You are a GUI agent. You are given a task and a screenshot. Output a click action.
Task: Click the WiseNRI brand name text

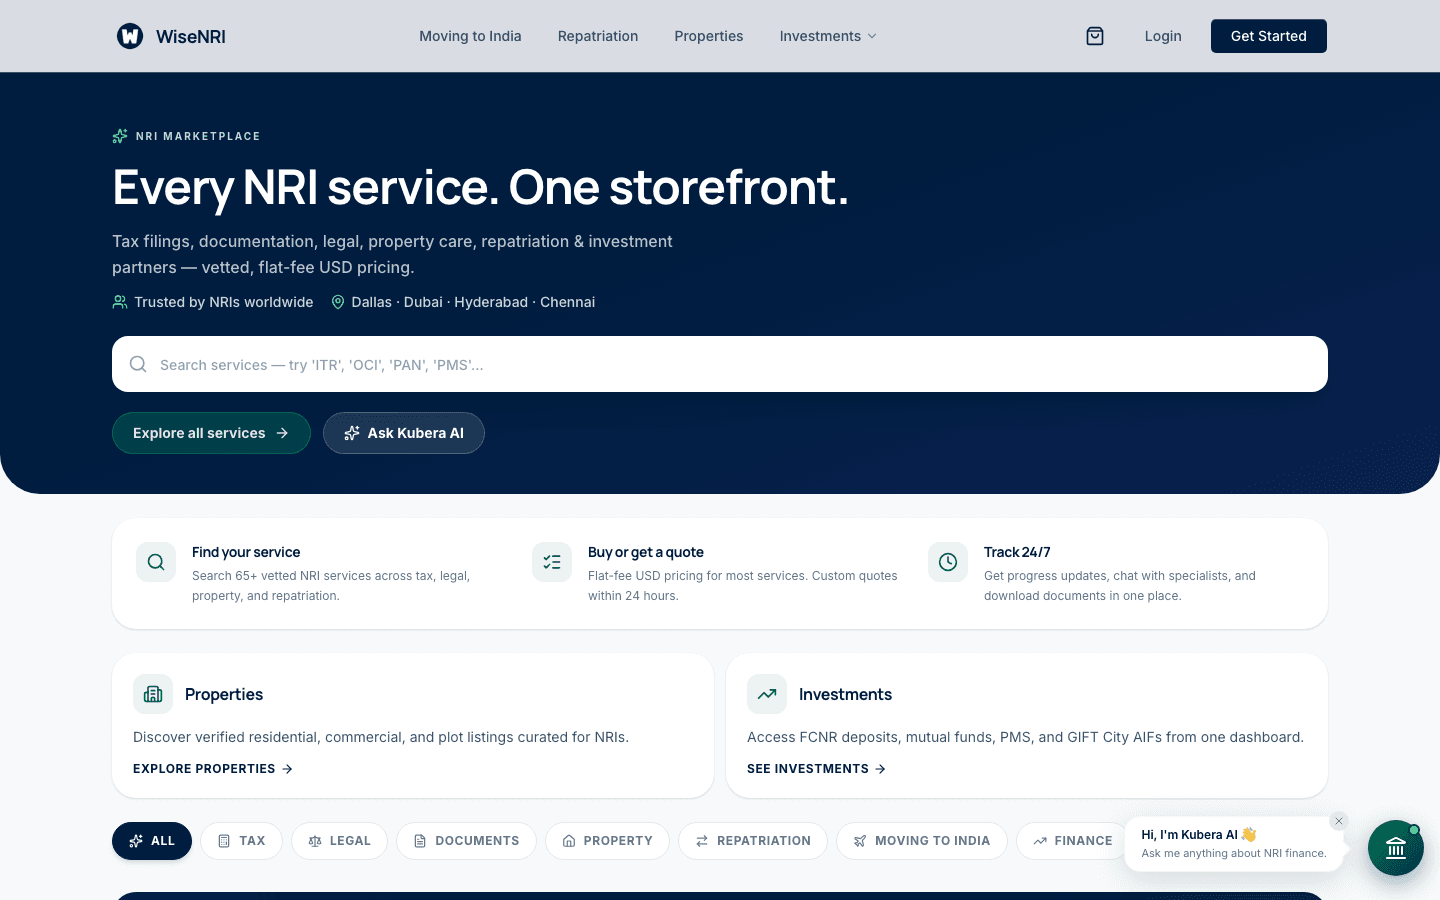pyautogui.click(x=191, y=36)
